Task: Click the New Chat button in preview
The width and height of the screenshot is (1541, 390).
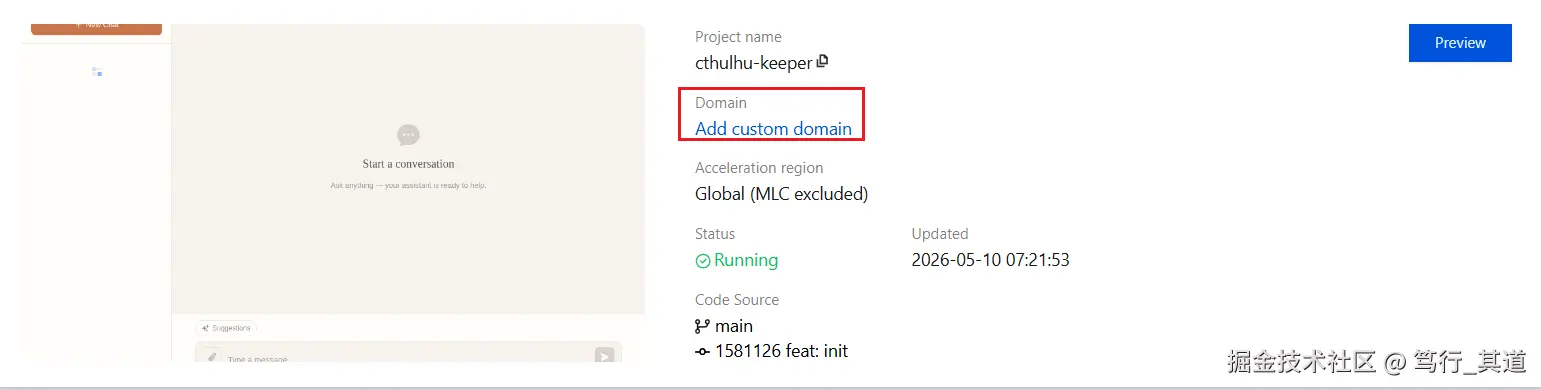Action: pyautogui.click(x=96, y=28)
